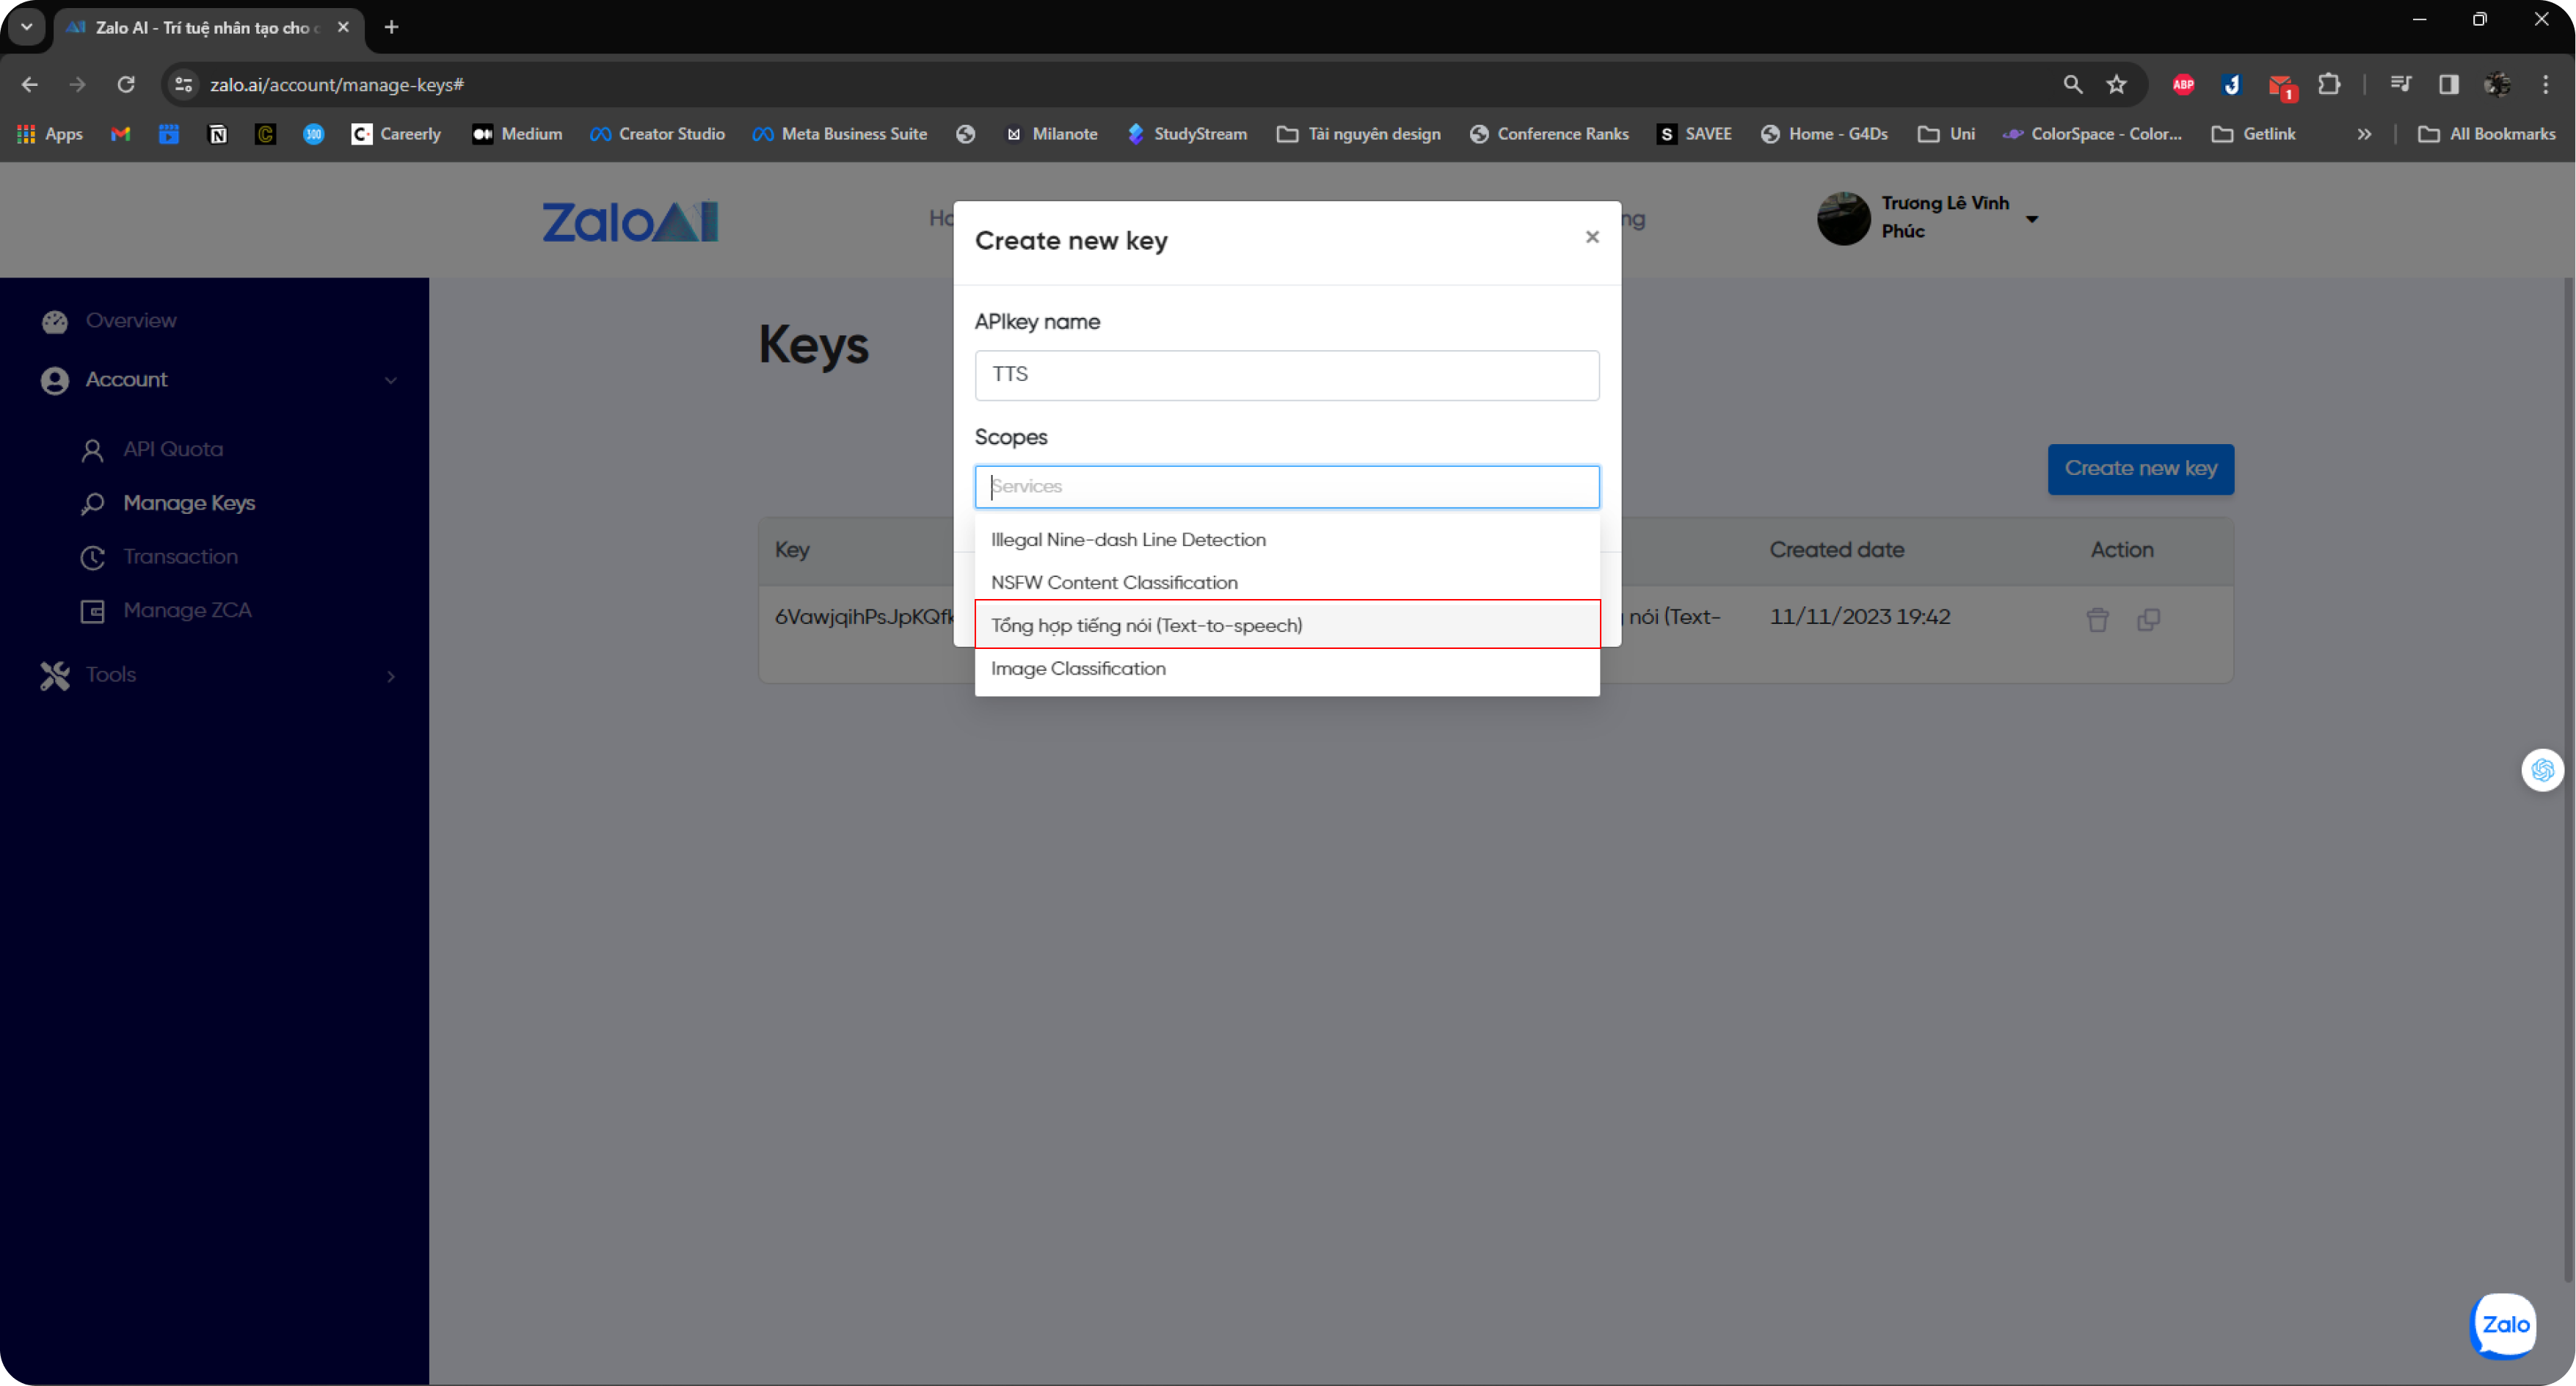
Task: Go back to previous page
Action: coord(30,85)
